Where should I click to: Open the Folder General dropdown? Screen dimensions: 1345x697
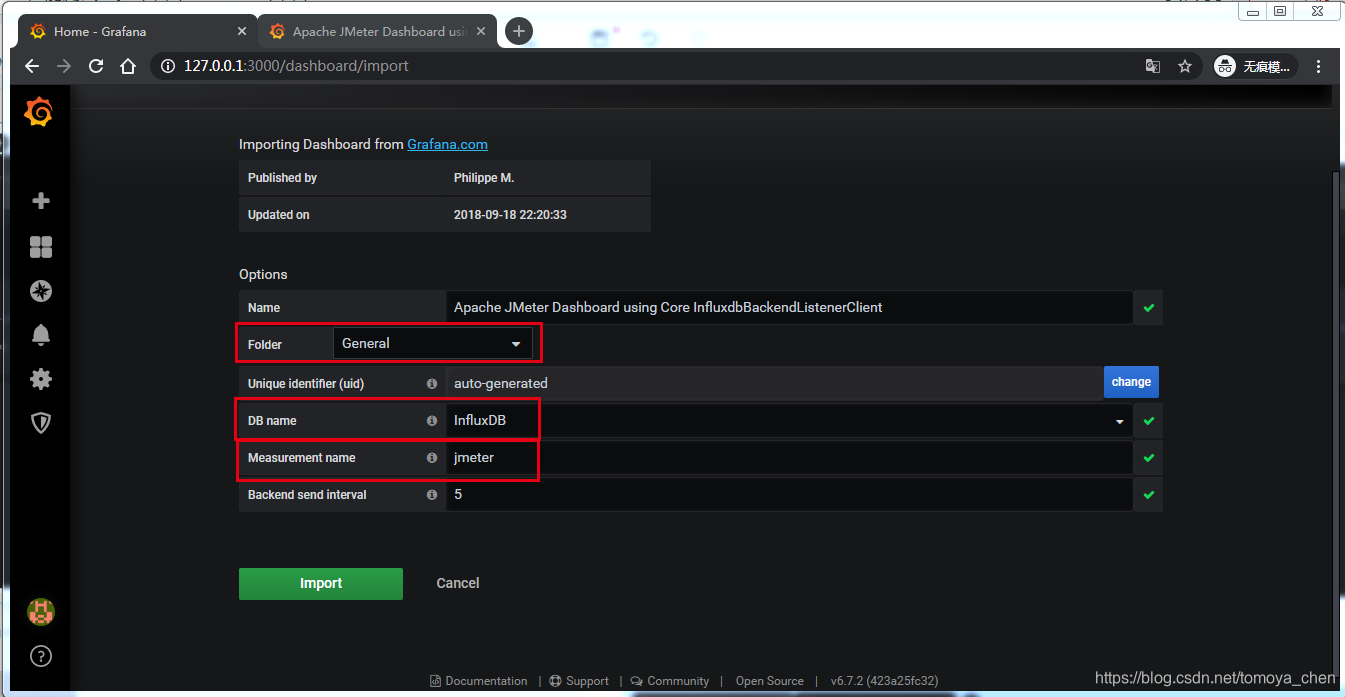(432, 343)
